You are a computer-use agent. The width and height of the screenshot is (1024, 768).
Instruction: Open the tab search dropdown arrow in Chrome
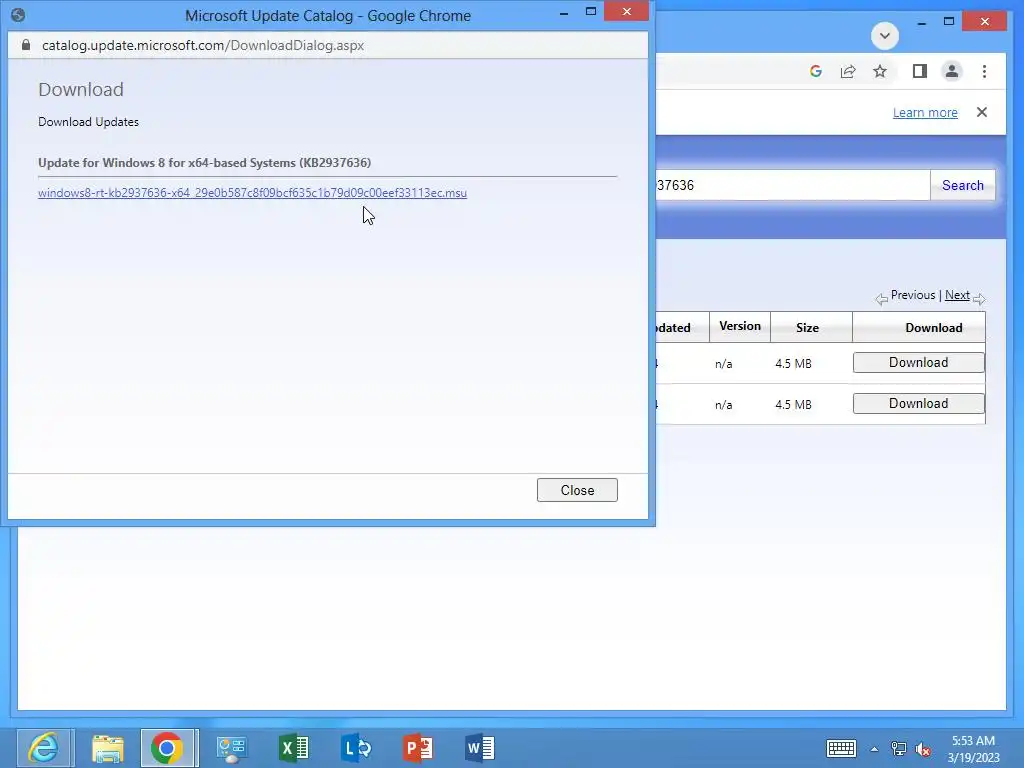coord(885,35)
